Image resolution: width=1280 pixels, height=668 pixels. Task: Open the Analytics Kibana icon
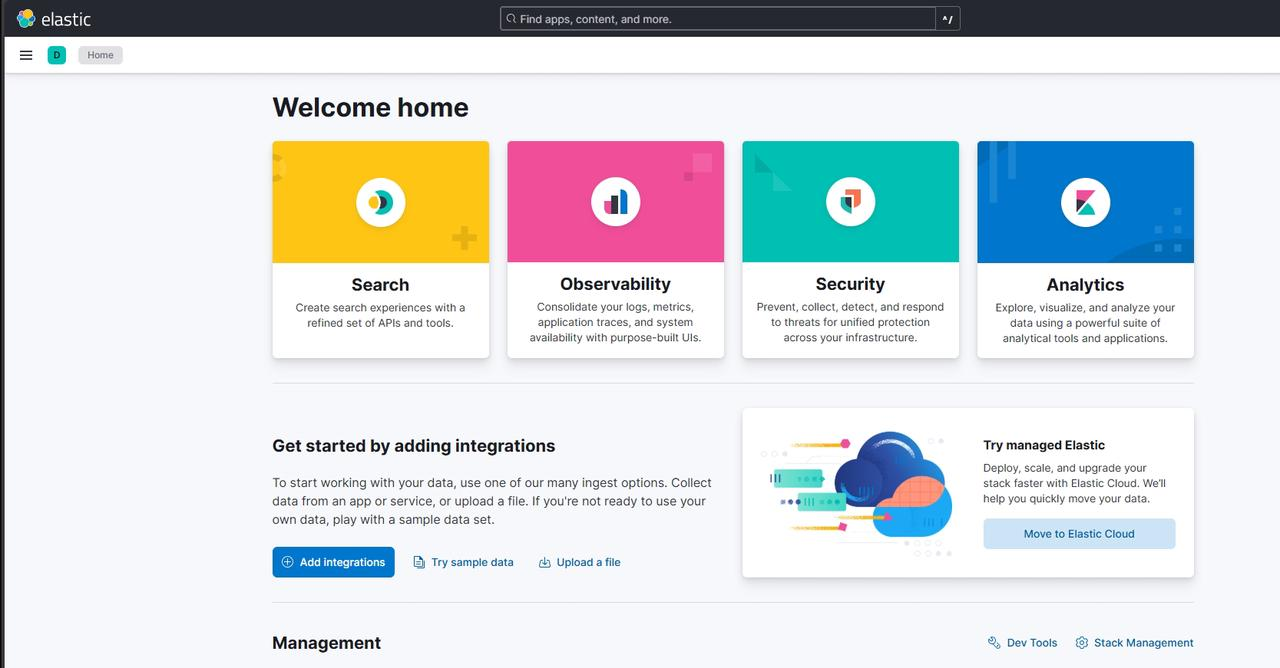(1085, 202)
